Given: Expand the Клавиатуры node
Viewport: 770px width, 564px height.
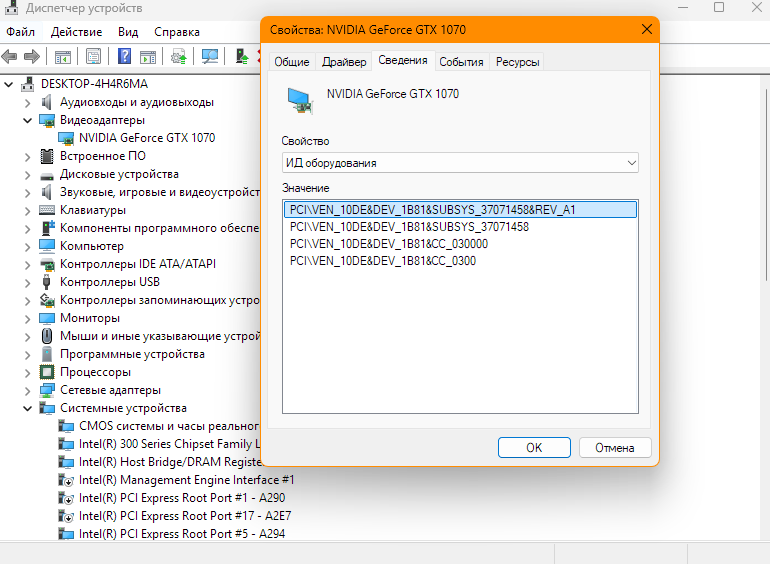Looking at the screenshot, I should click(x=28, y=211).
